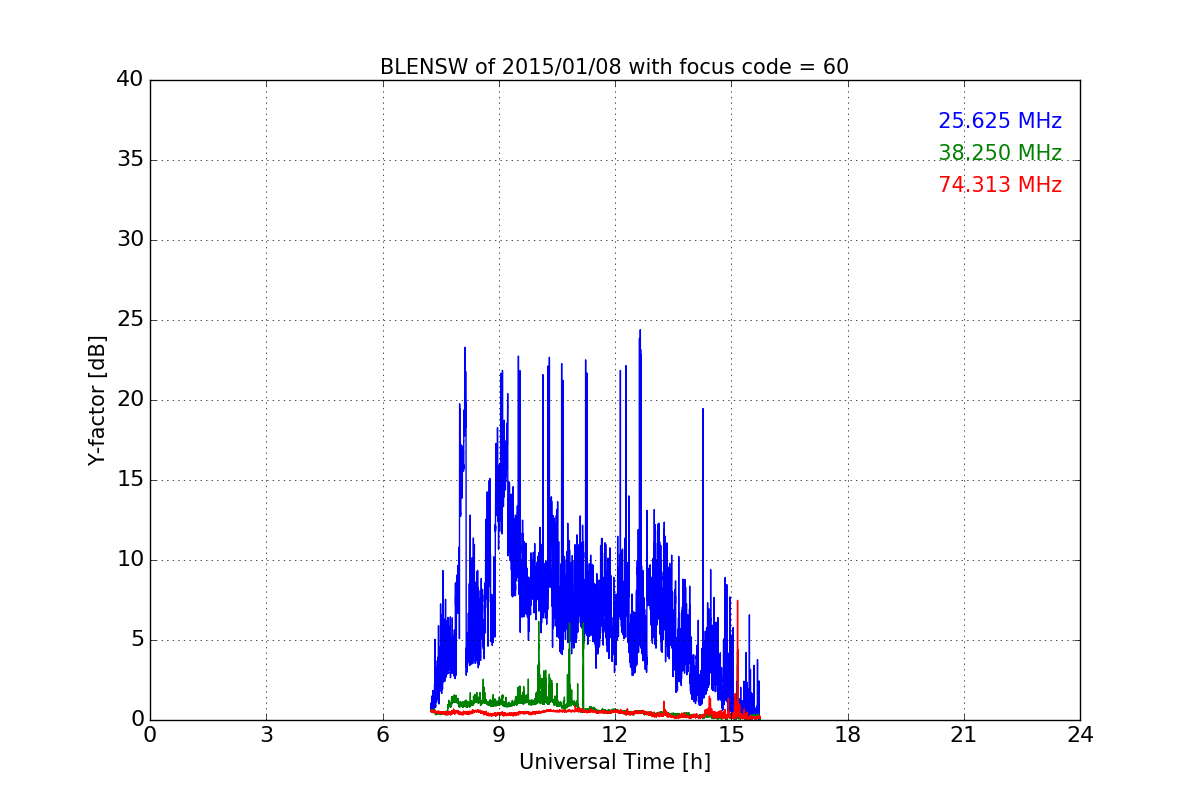Click y-axis tick label '5'

coord(137,640)
